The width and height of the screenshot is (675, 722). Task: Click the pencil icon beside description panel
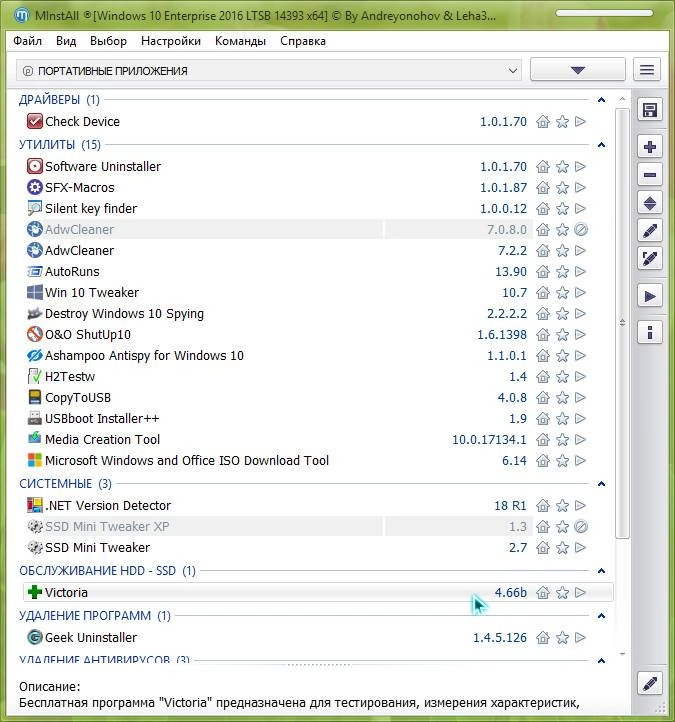tap(650, 683)
